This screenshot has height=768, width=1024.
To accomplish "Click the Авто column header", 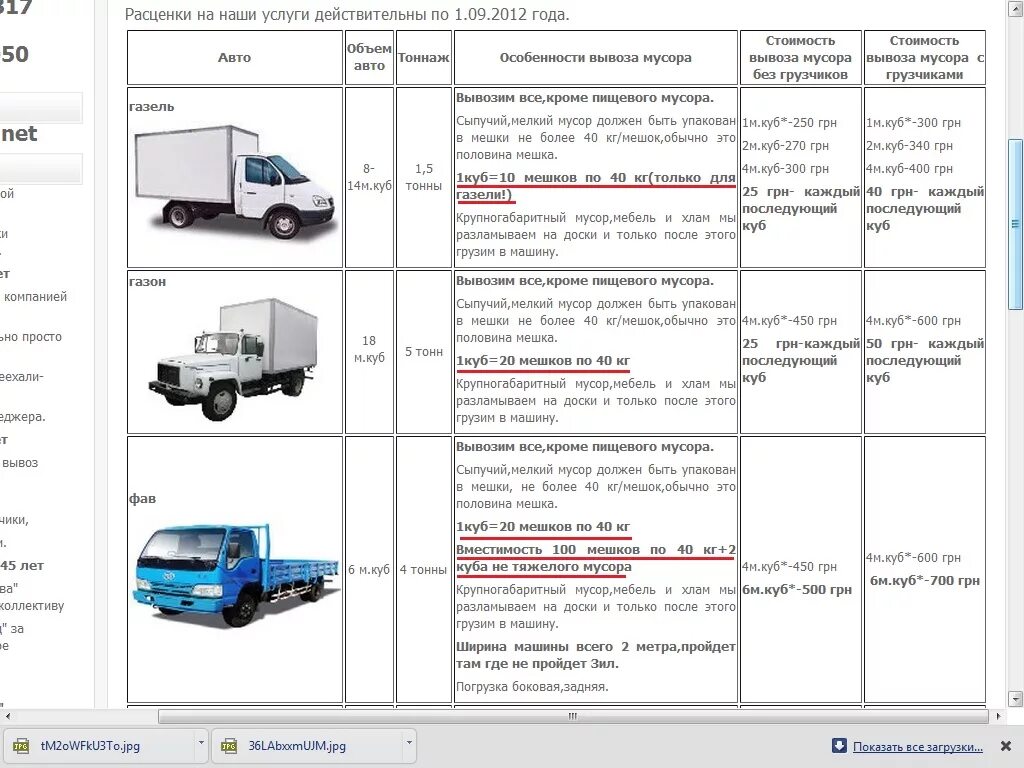I will pyautogui.click(x=234, y=57).
